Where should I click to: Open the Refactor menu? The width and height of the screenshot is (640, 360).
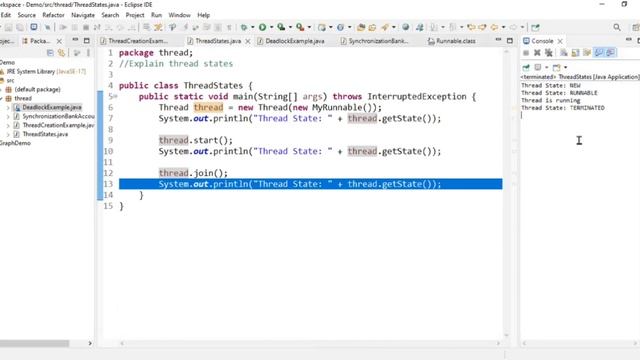click(53, 15)
